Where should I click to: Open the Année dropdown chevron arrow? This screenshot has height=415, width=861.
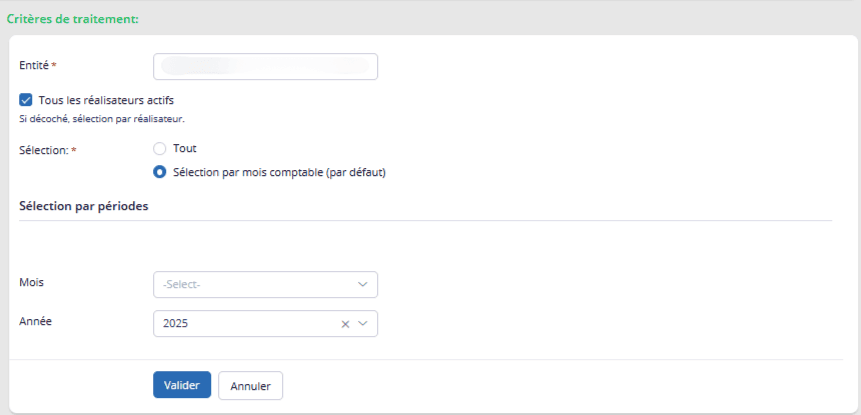coord(363,324)
